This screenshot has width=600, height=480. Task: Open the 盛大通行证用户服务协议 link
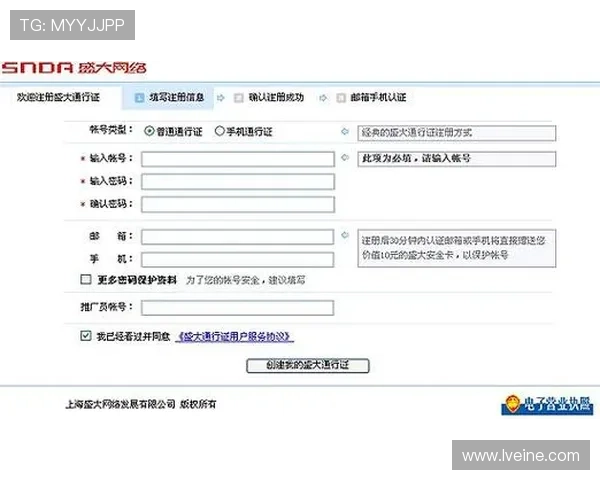pyautogui.click(x=235, y=336)
